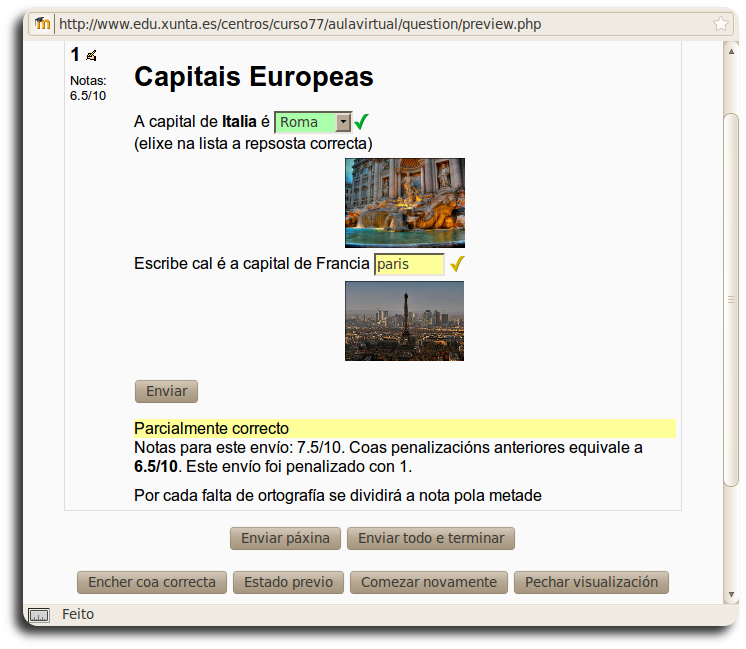Fill answers with Encher coa correcta
The width and height of the screenshot is (746, 649).
pos(152,582)
